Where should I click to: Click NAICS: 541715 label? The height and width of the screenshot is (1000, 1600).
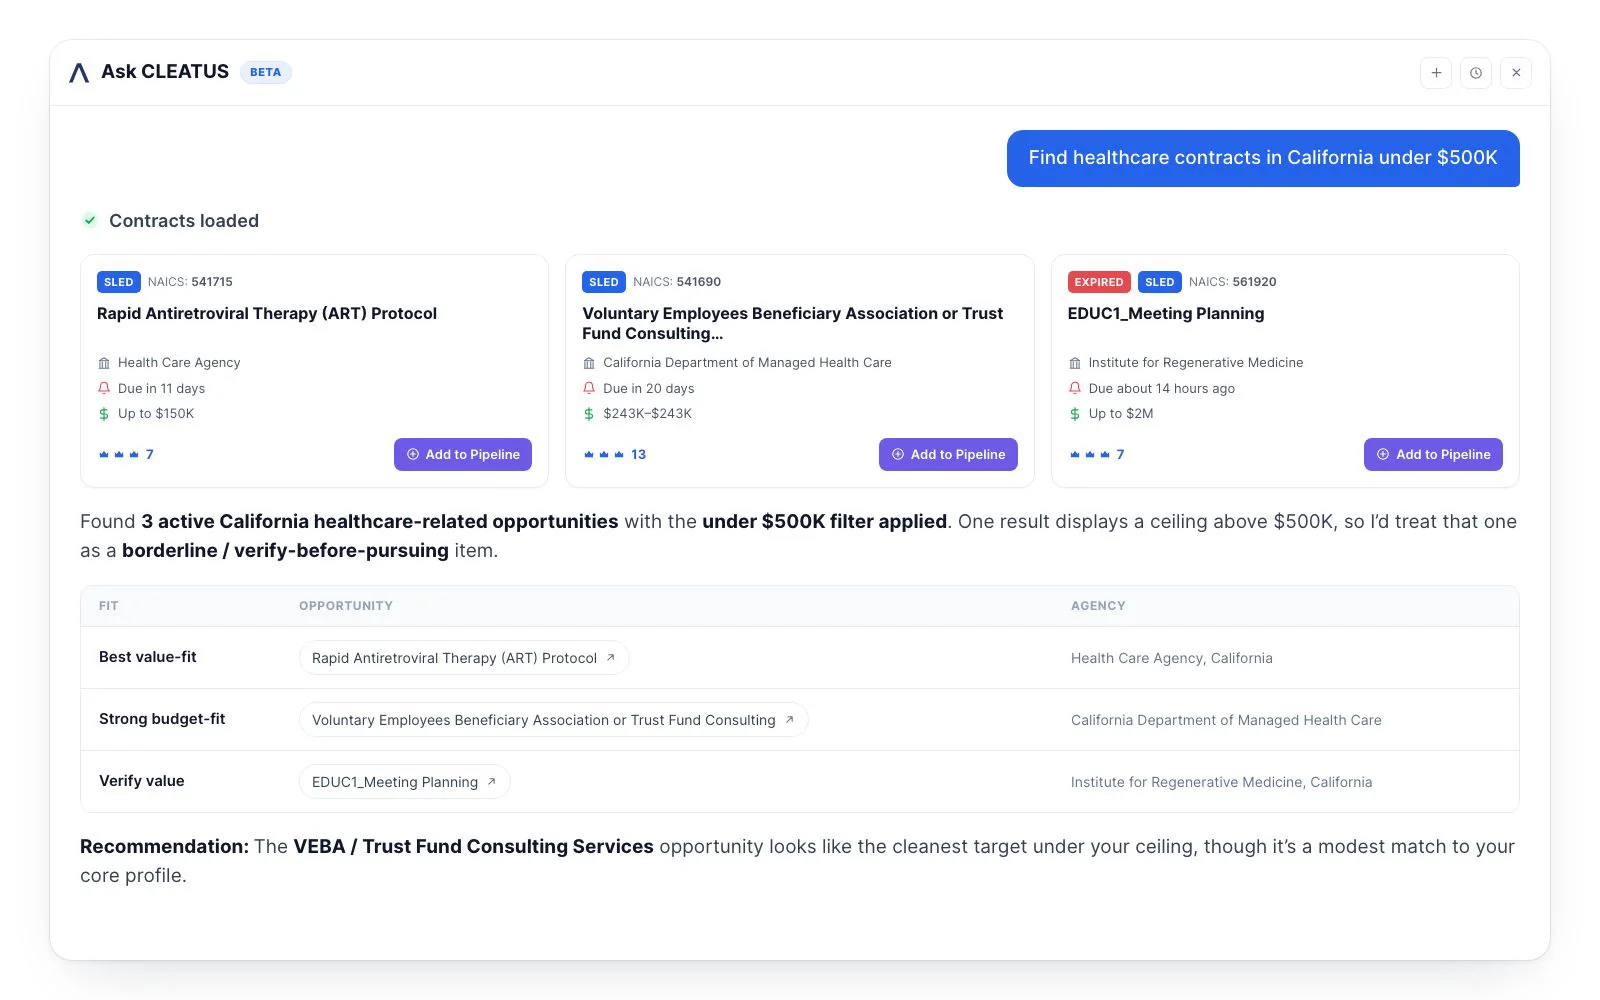(190, 282)
